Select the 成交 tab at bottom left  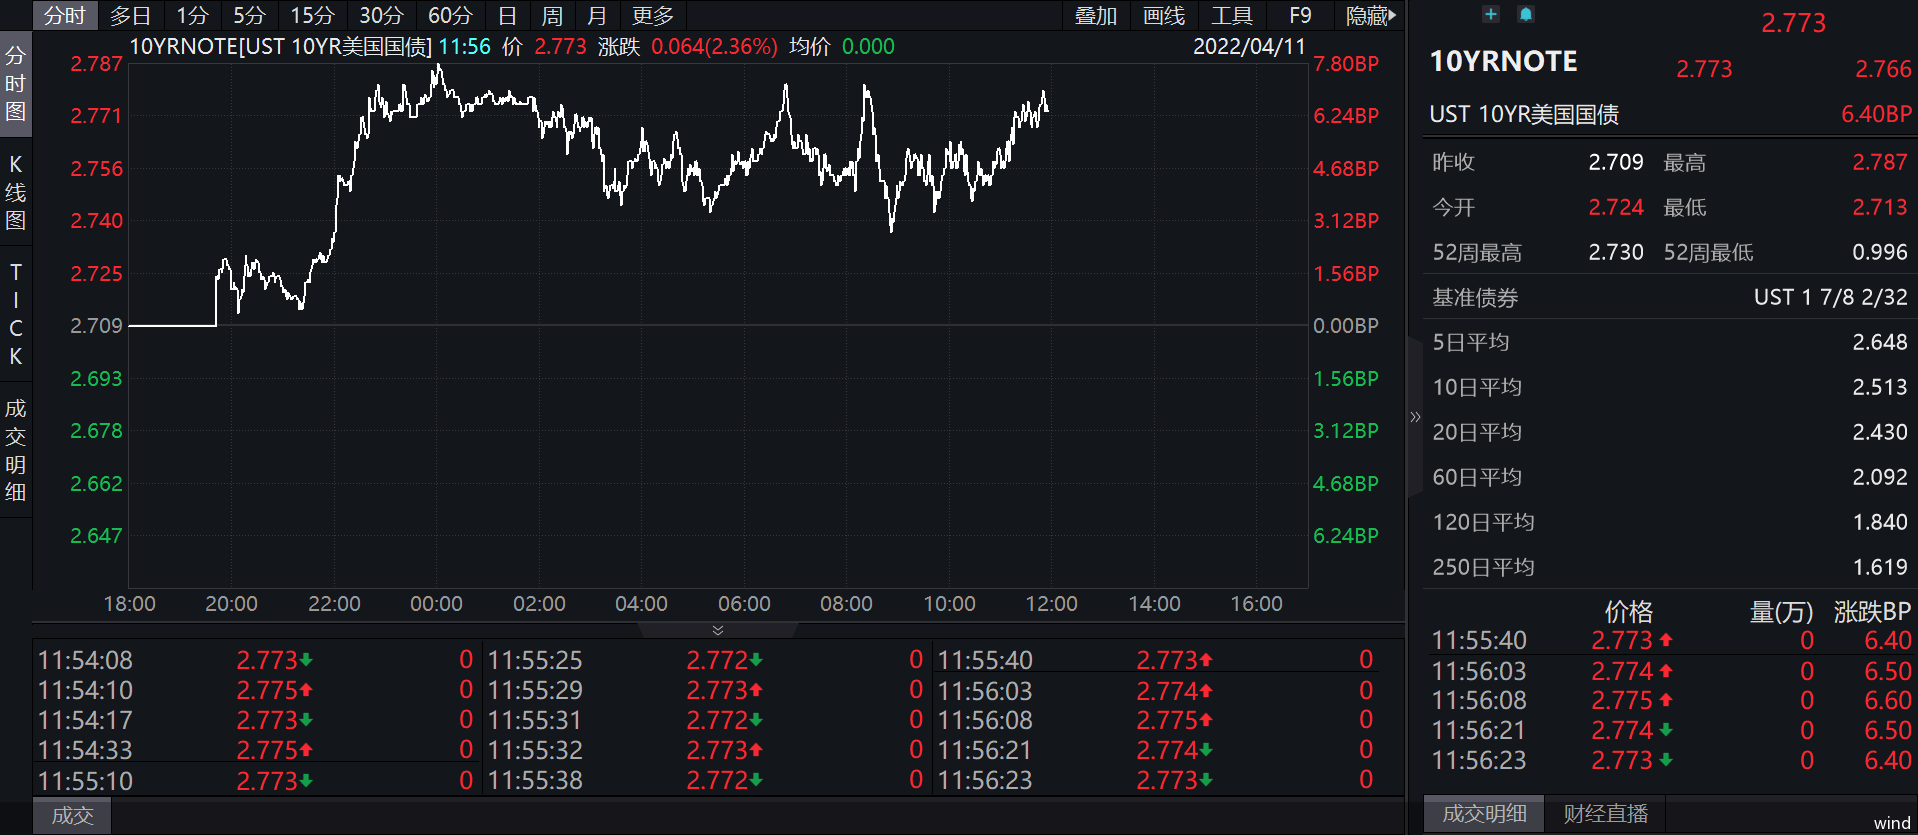click(72, 816)
